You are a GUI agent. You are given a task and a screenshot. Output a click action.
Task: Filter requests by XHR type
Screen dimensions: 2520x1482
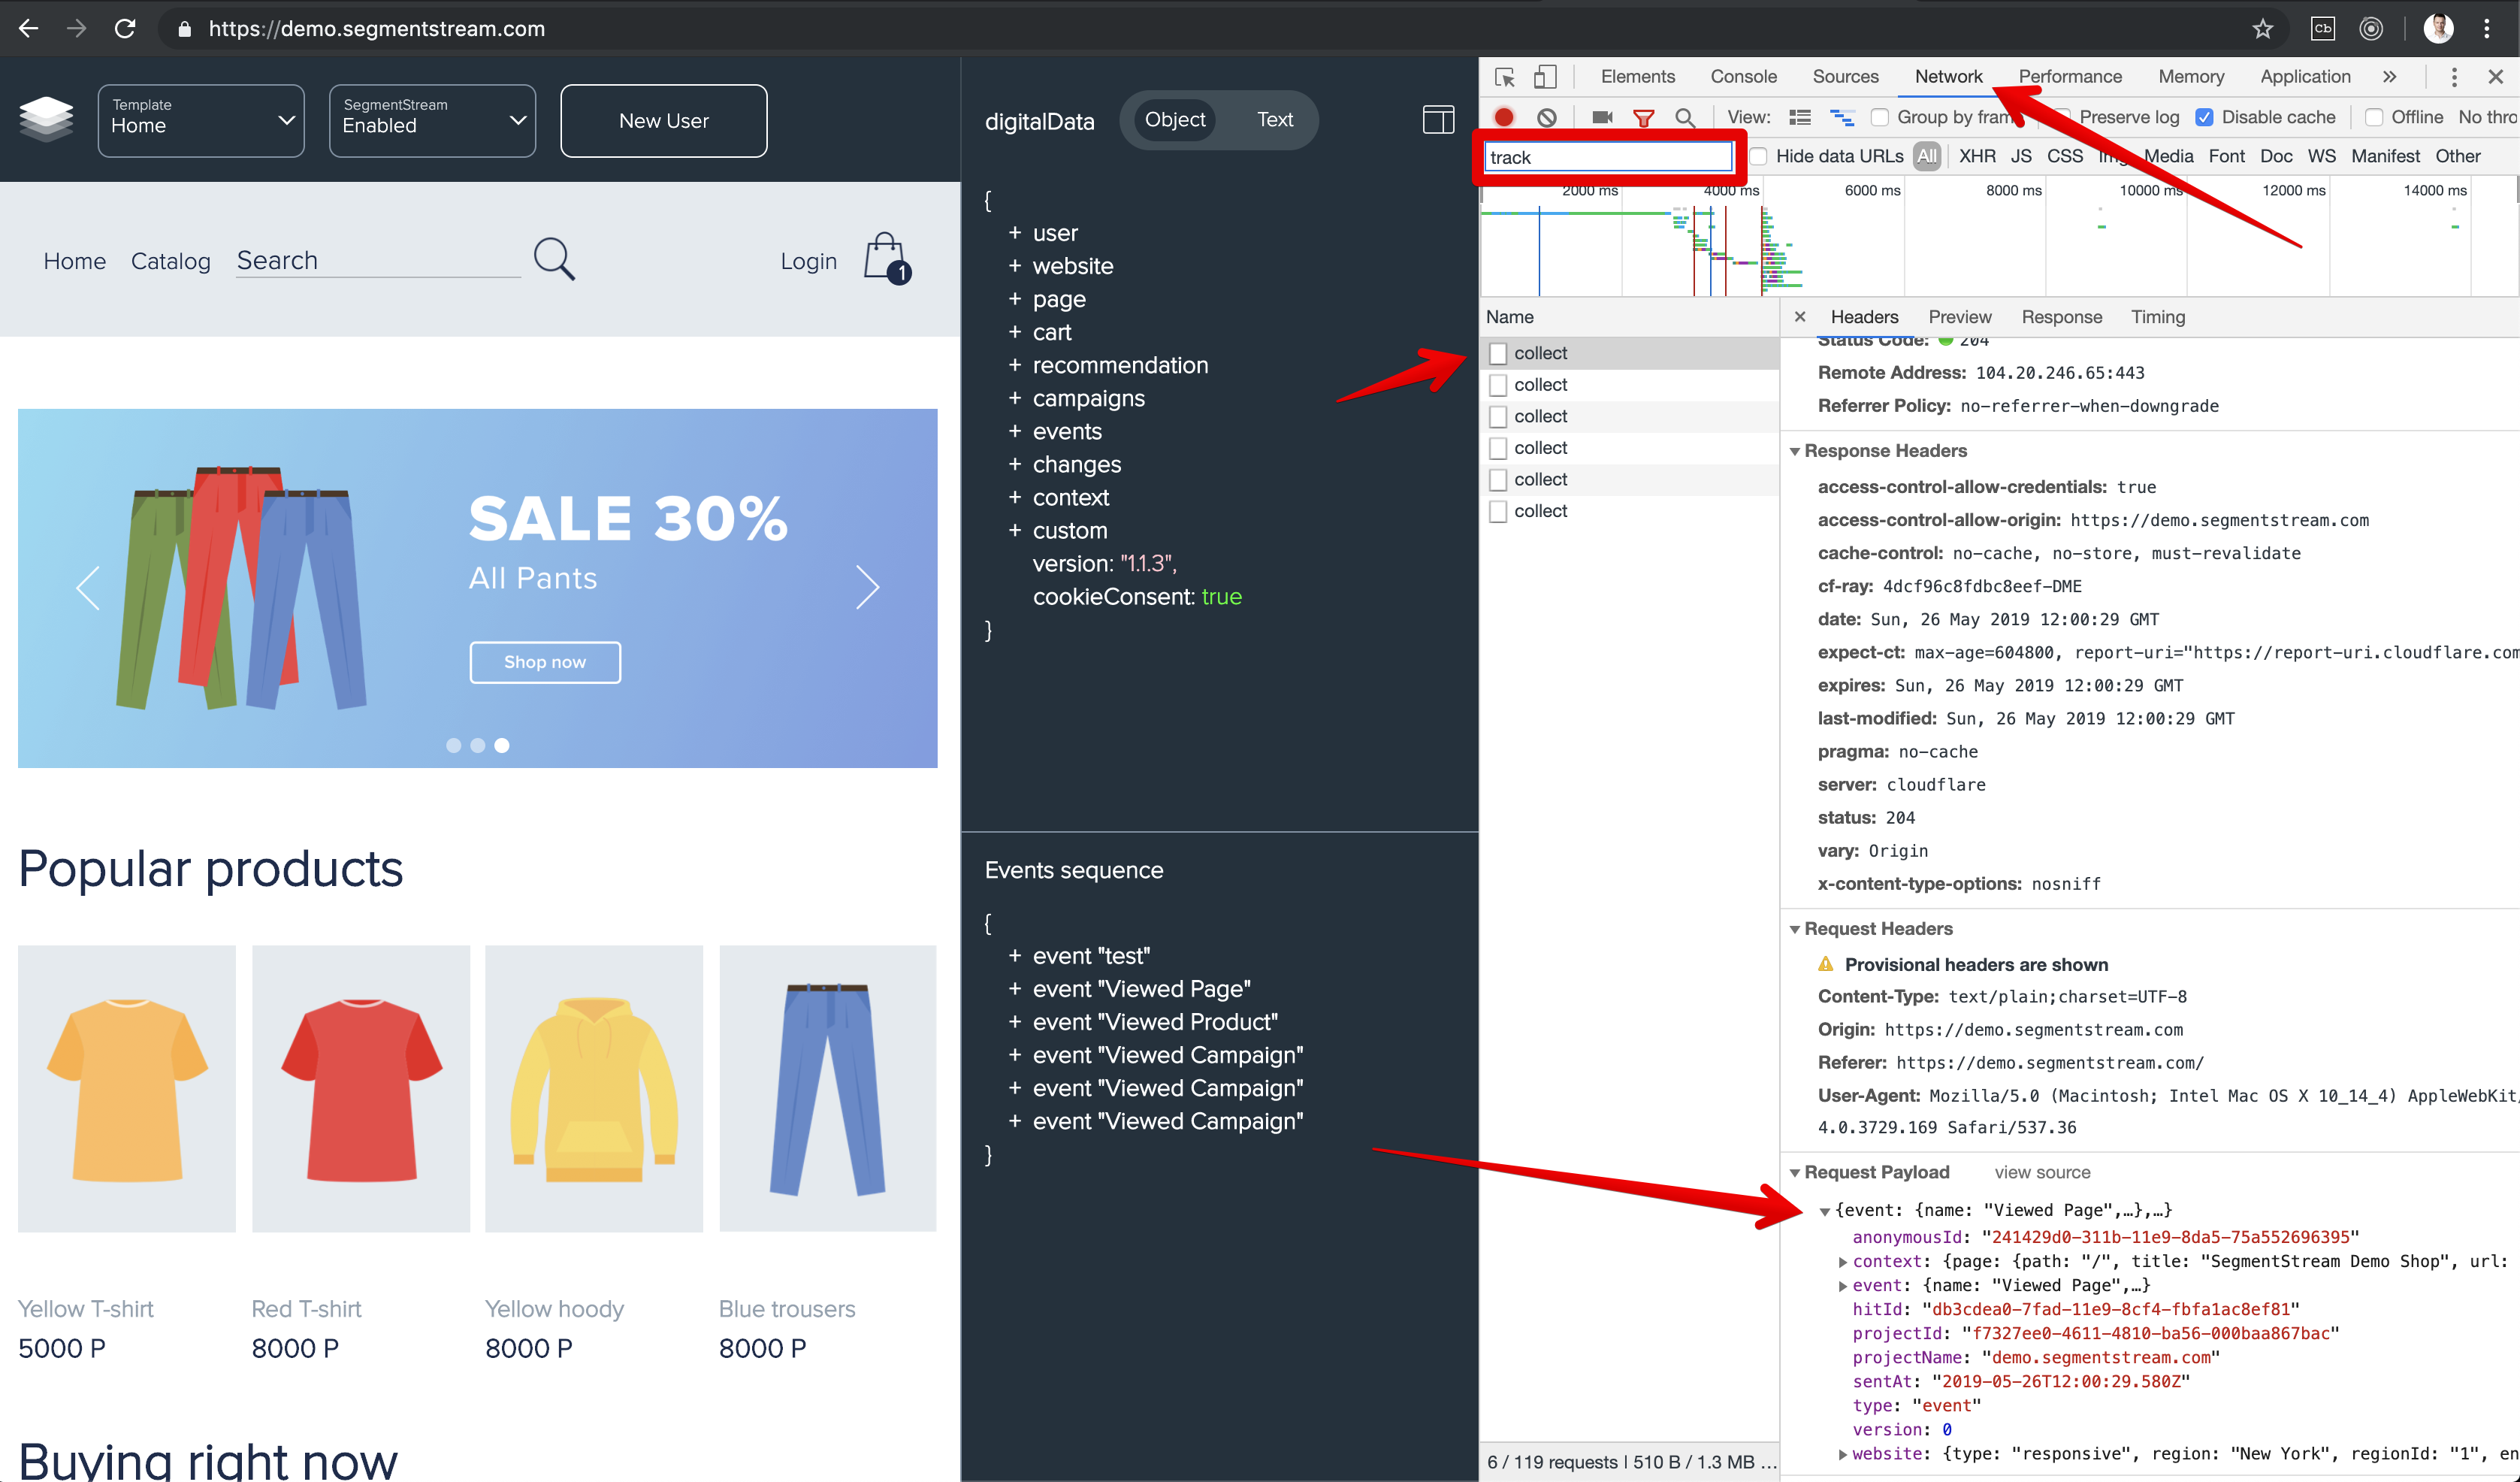point(1977,156)
